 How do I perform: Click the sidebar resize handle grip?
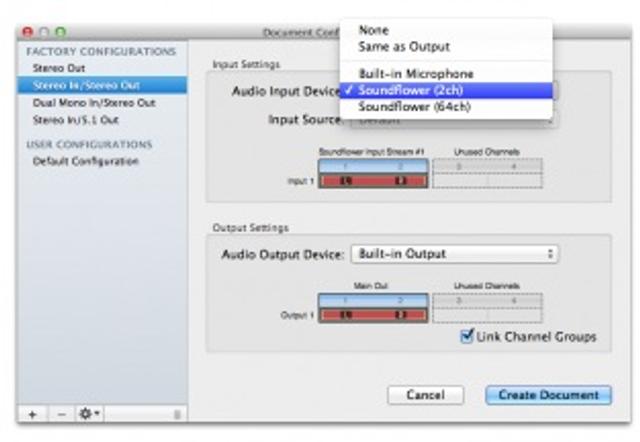(177, 415)
